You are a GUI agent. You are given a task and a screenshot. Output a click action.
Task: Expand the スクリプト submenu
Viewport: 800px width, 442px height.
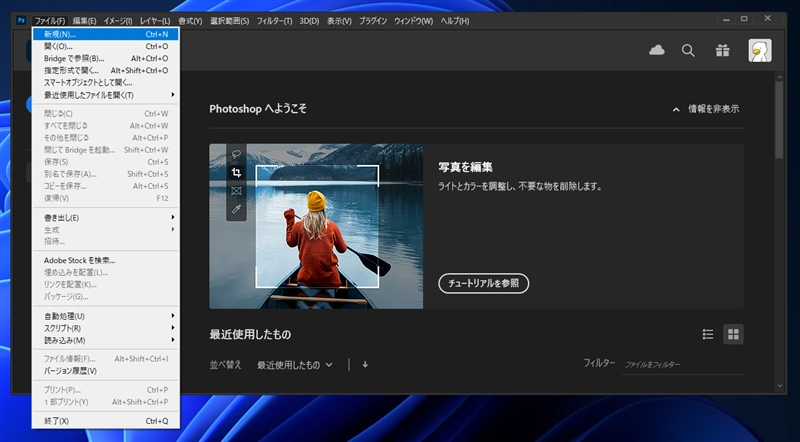[x=106, y=328]
